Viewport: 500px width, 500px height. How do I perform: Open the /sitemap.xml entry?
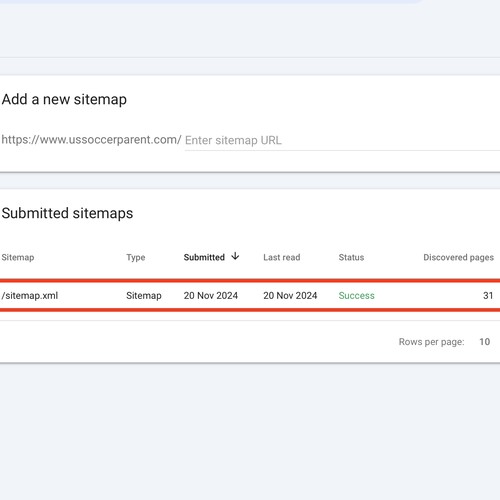click(30, 295)
